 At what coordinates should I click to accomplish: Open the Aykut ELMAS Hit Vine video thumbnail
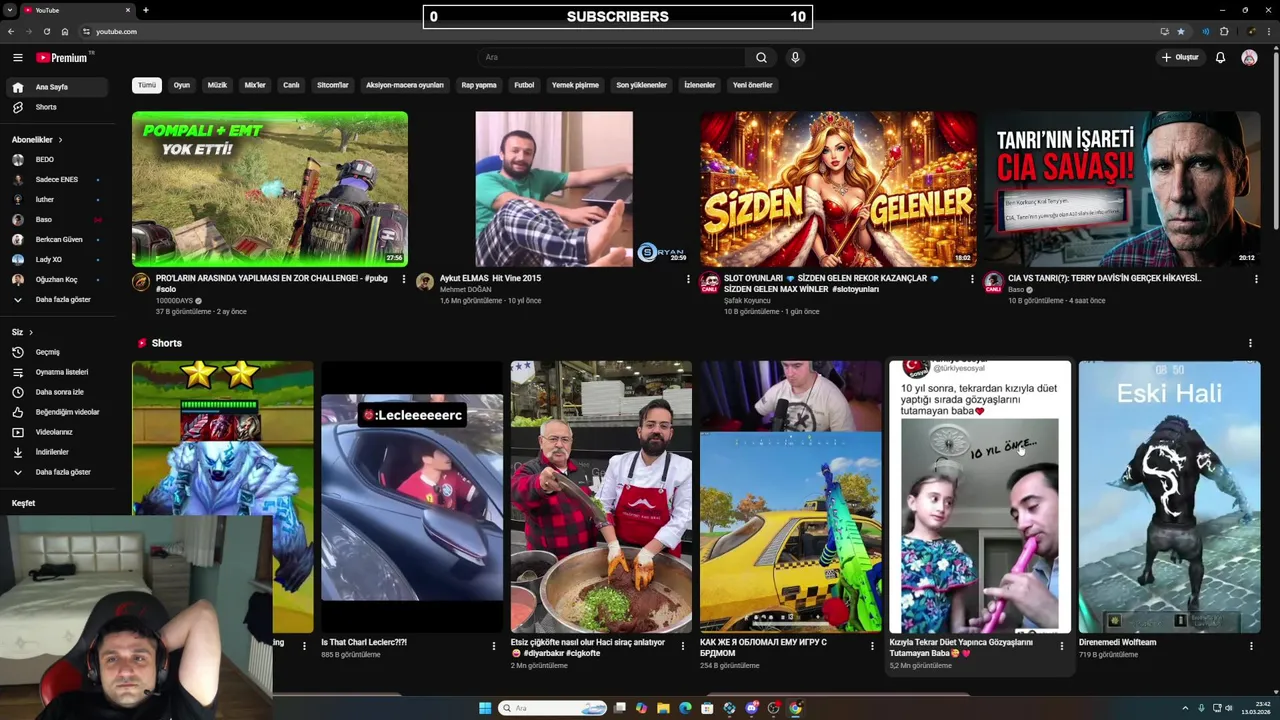tap(554, 189)
